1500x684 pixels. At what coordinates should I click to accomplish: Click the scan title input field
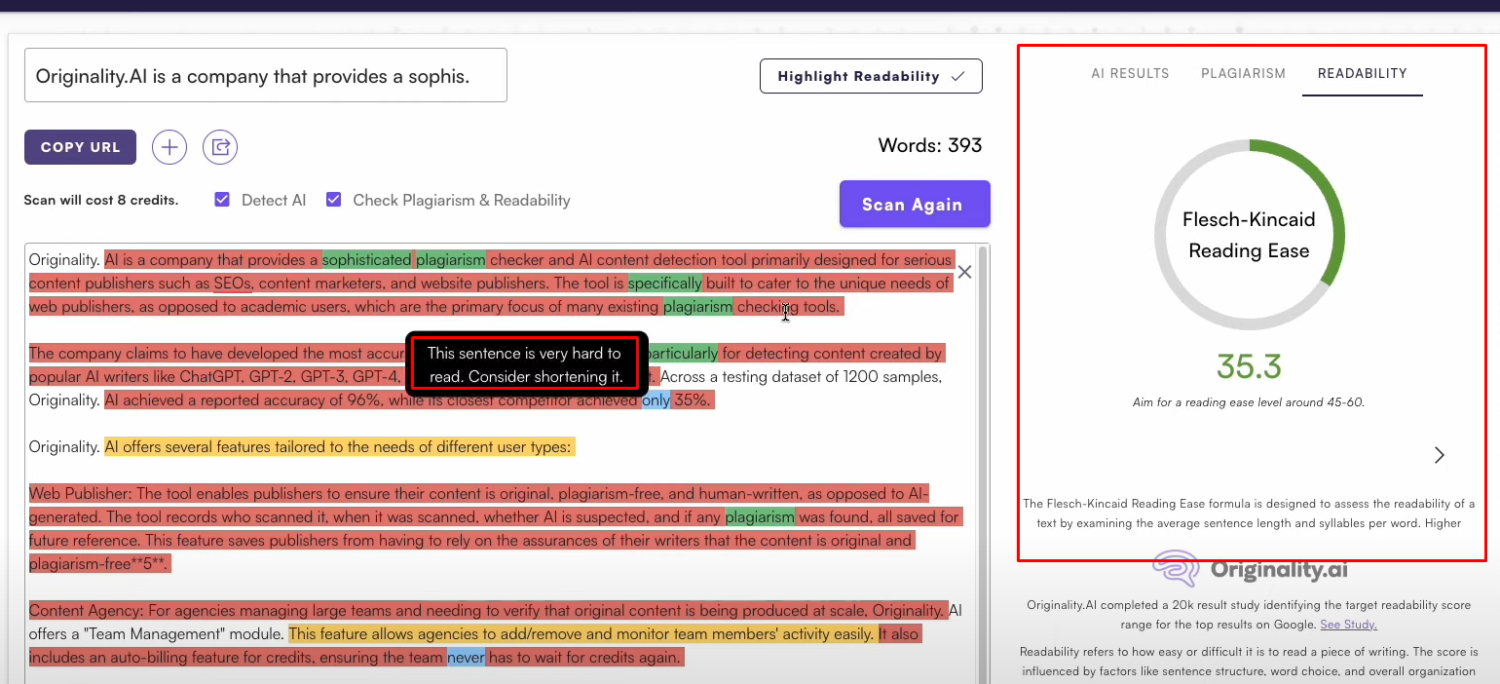coord(265,76)
